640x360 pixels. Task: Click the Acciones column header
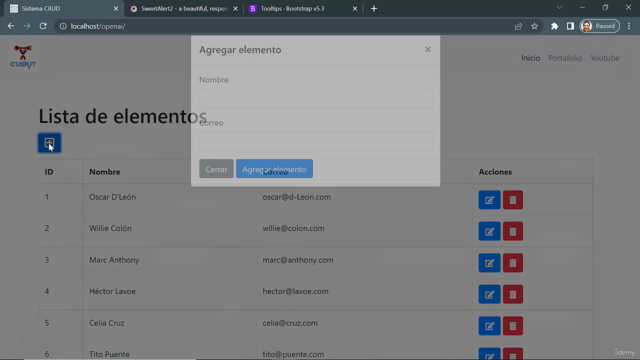coord(495,172)
